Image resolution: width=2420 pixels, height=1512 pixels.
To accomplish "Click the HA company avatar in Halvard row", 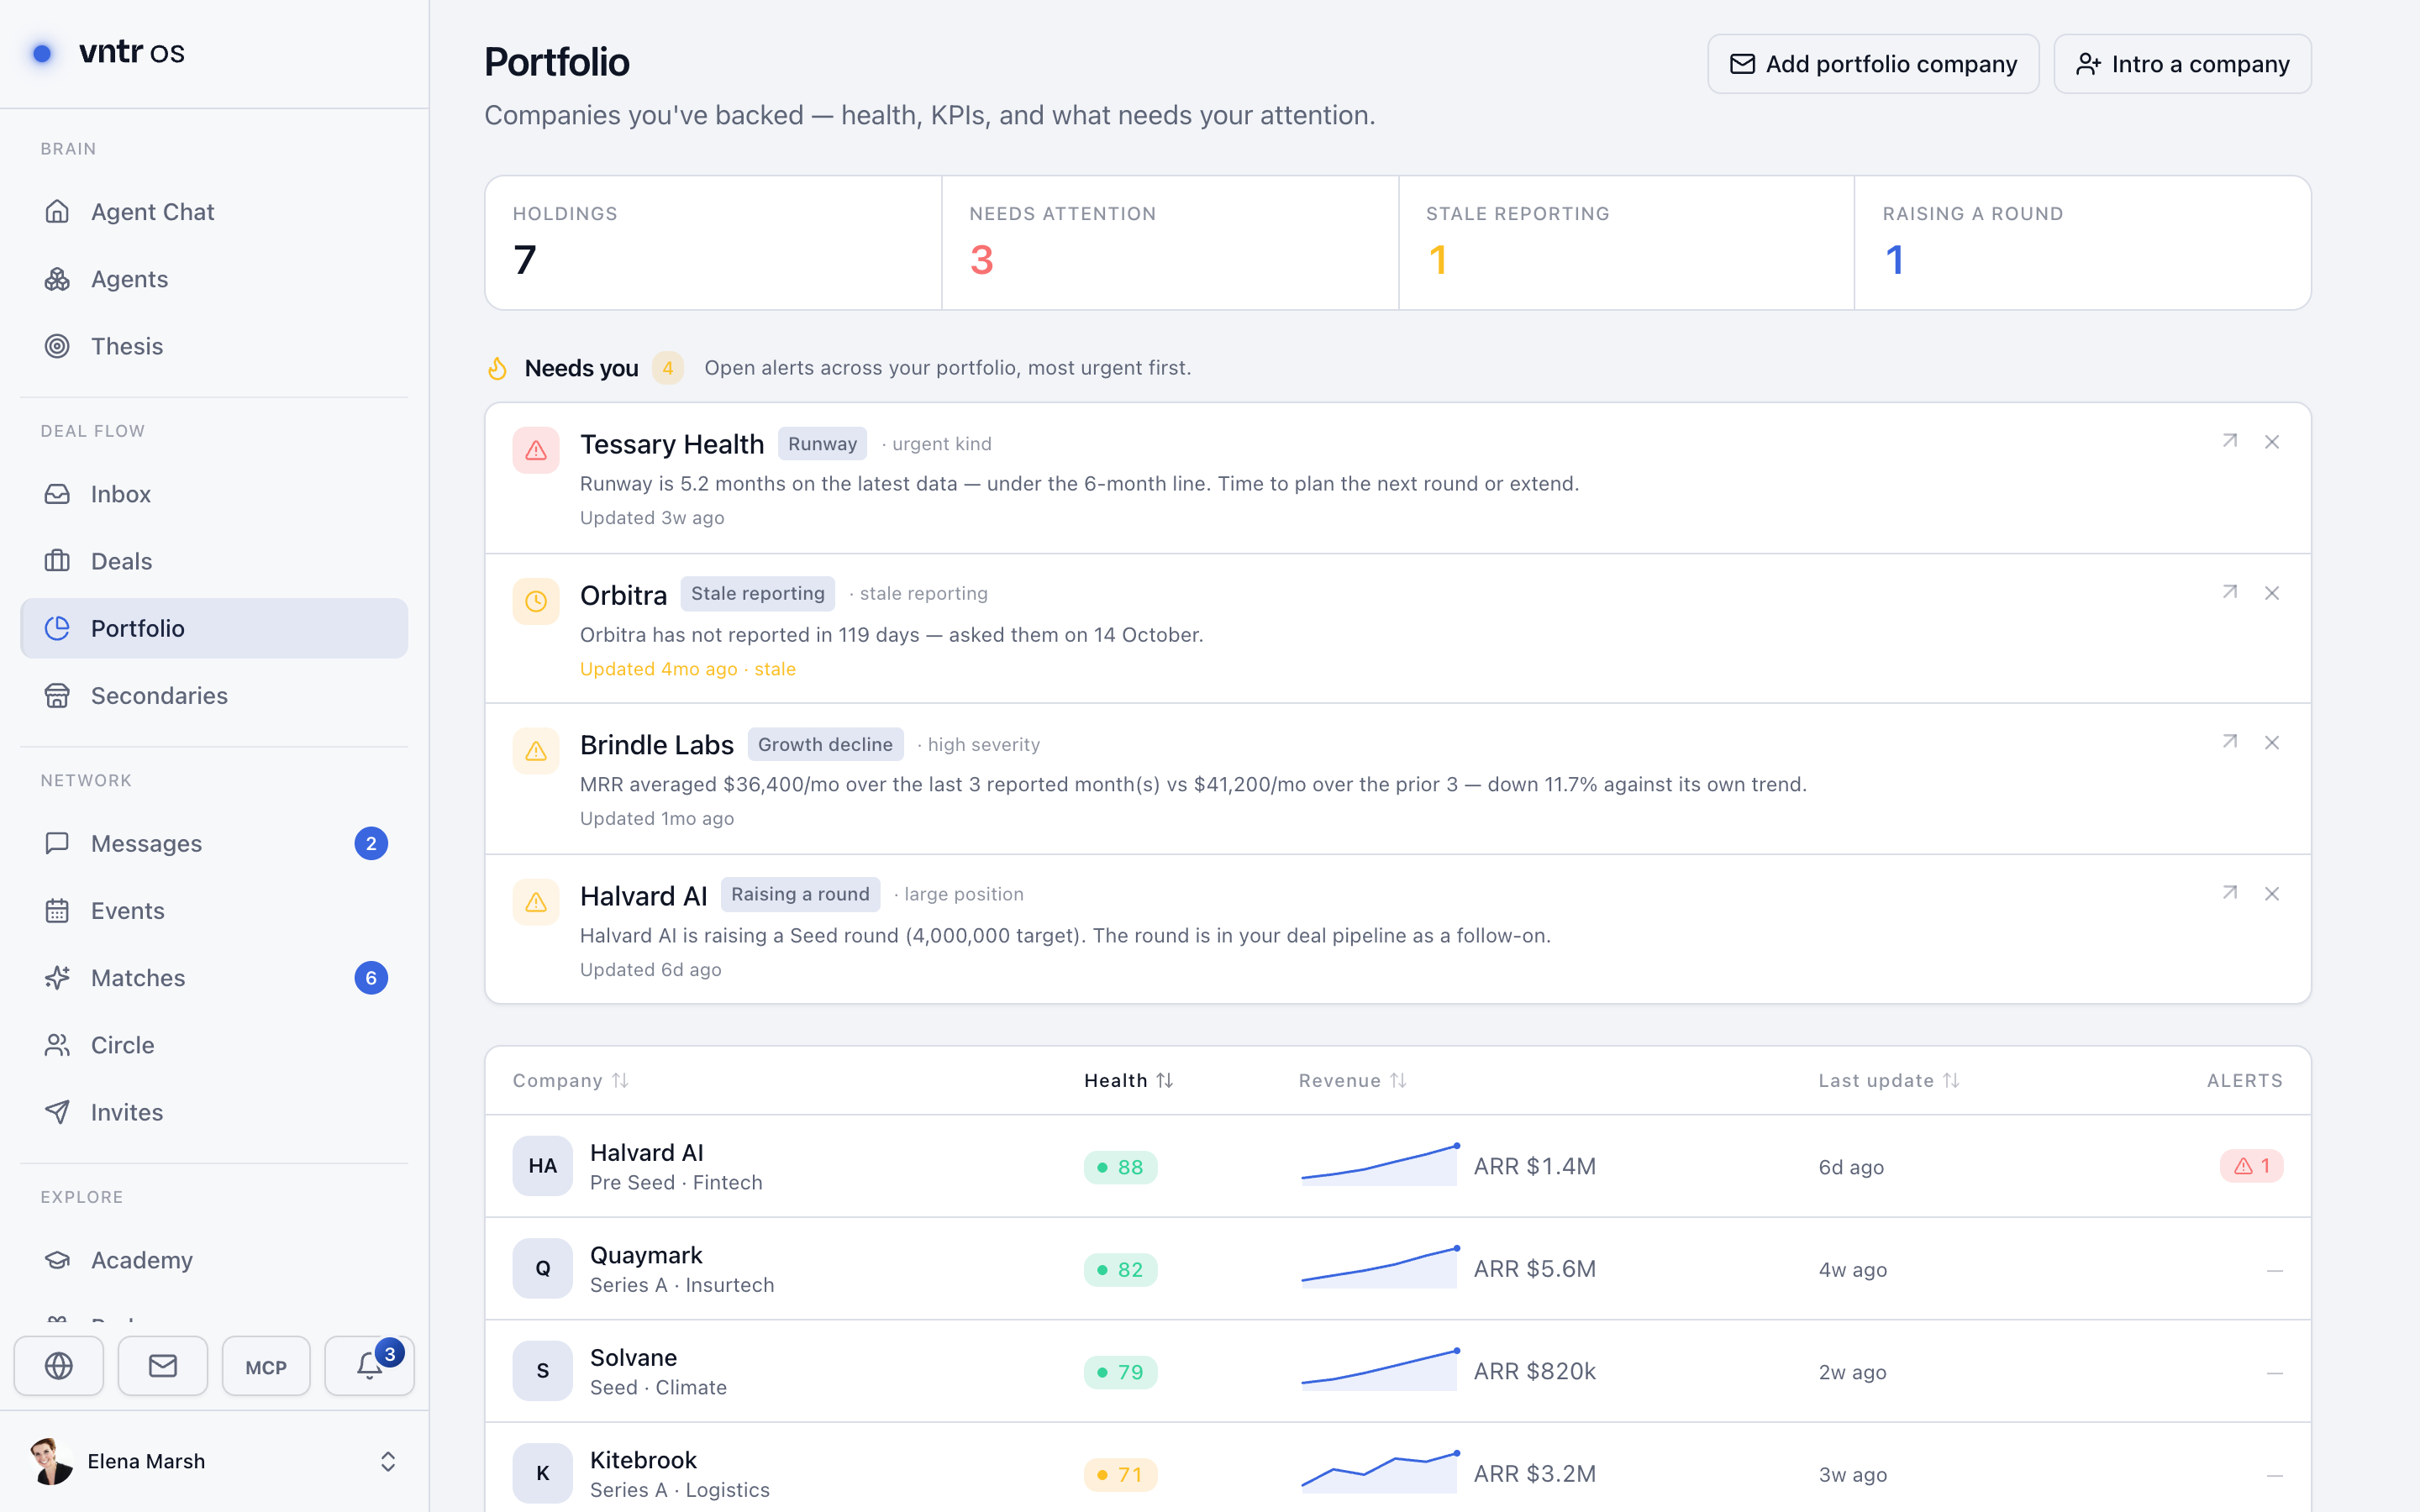I will point(543,1166).
